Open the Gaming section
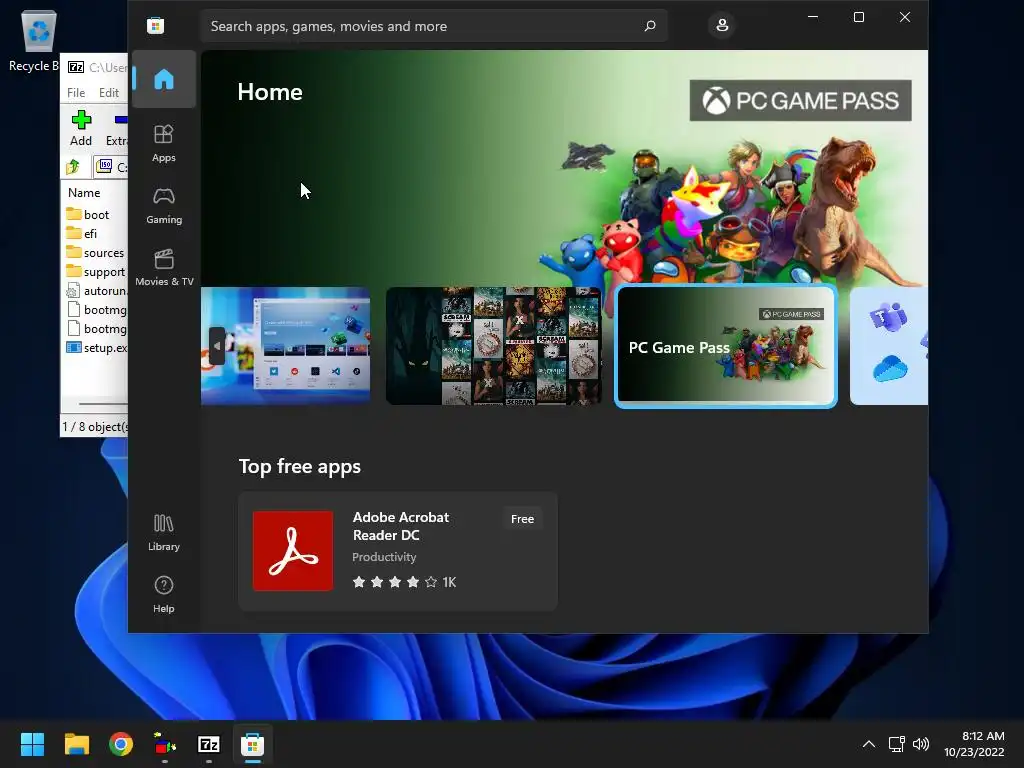Screen dimensions: 1024x768 pyautogui.click(x=164, y=206)
